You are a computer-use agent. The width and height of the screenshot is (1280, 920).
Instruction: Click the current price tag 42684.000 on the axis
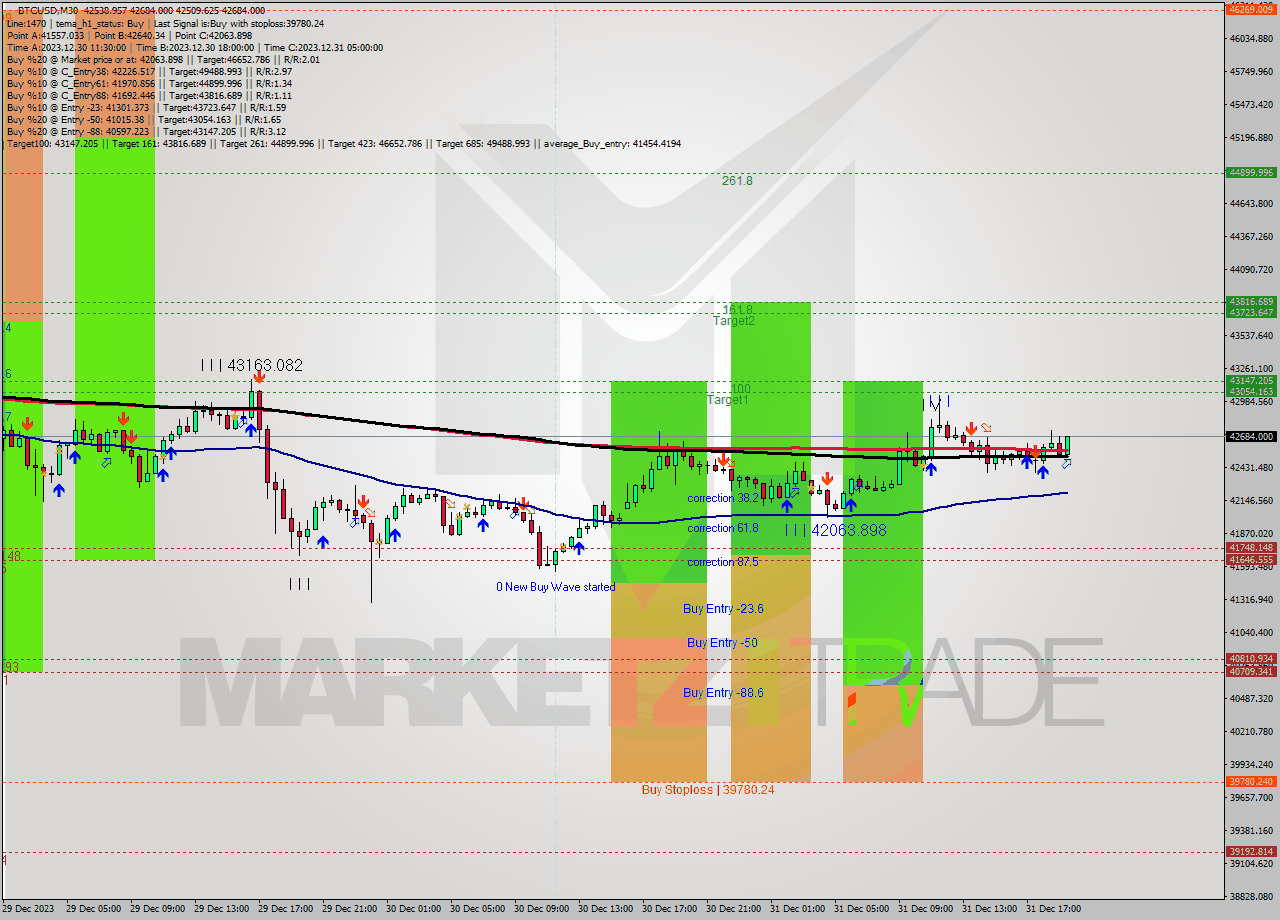tap(1251, 436)
